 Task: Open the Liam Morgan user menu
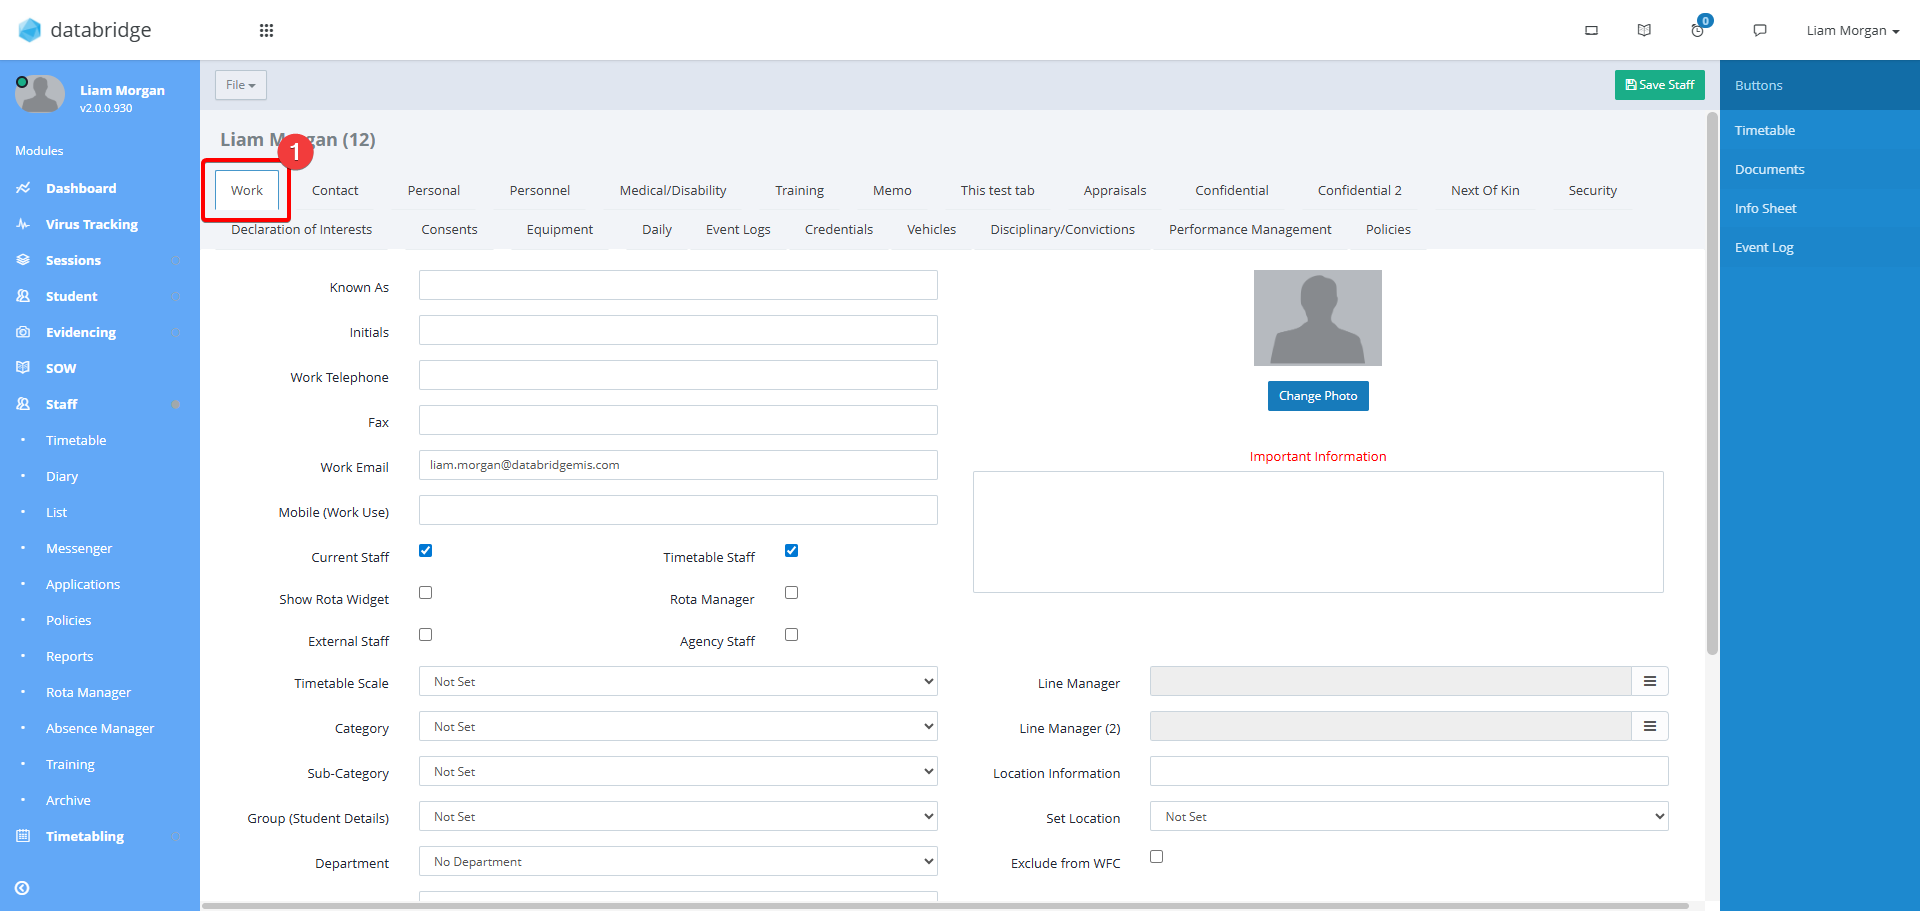pos(1853,30)
